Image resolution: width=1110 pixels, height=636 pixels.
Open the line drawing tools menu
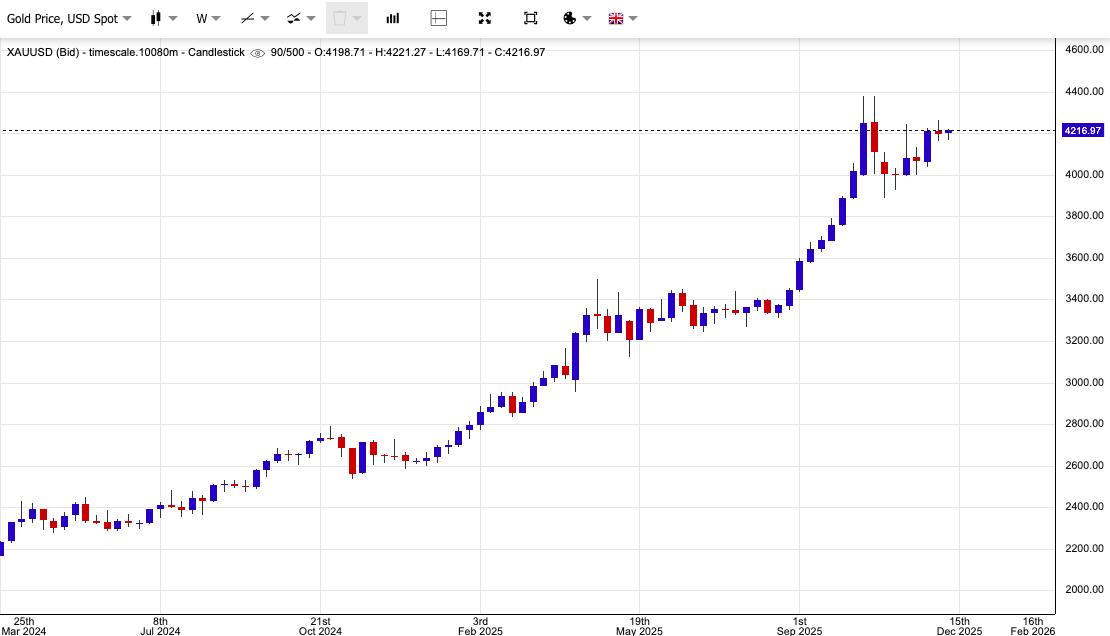pyautogui.click(x=254, y=18)
